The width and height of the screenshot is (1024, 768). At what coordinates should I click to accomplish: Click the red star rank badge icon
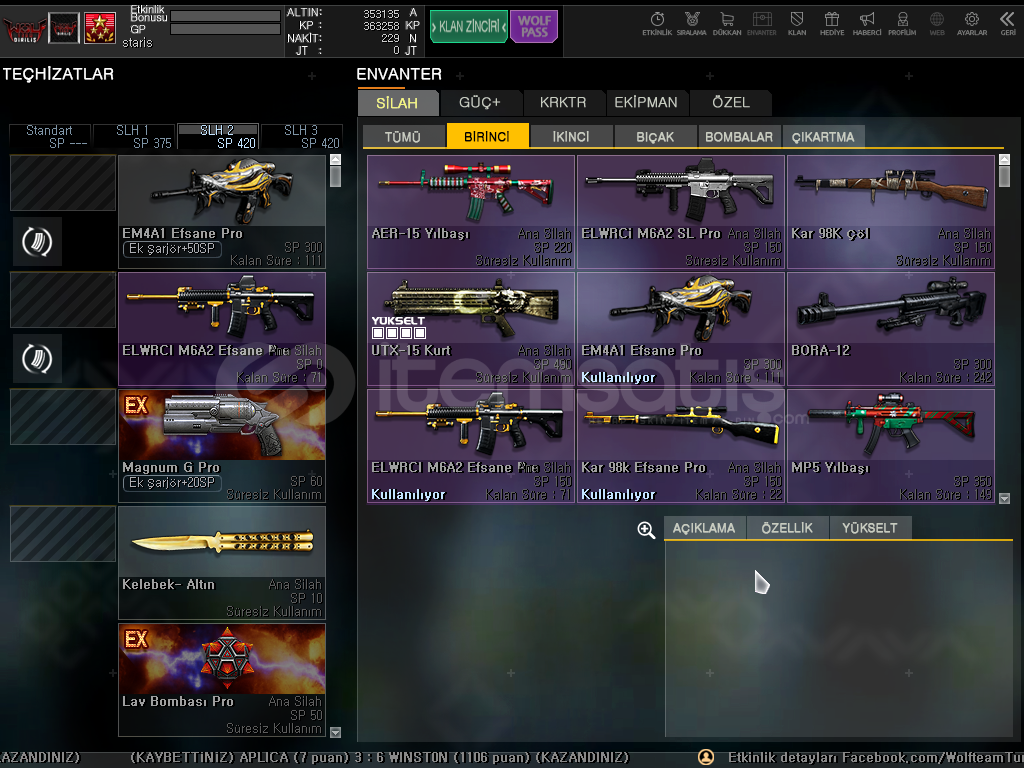(100, 28)
